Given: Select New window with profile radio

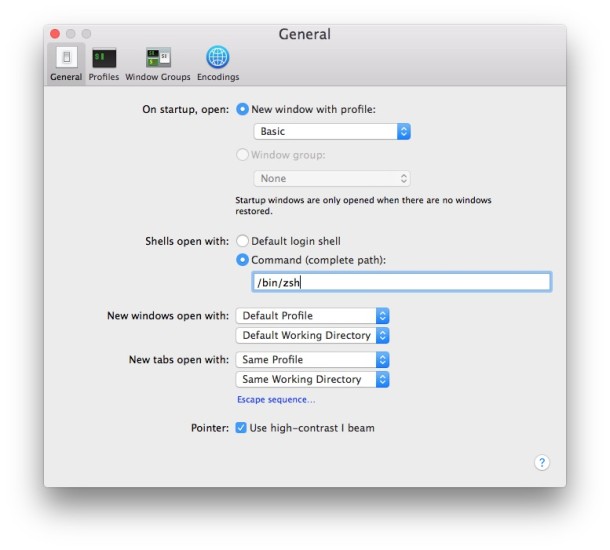Looking at the screenshot, I should click(x=242, y=109).
